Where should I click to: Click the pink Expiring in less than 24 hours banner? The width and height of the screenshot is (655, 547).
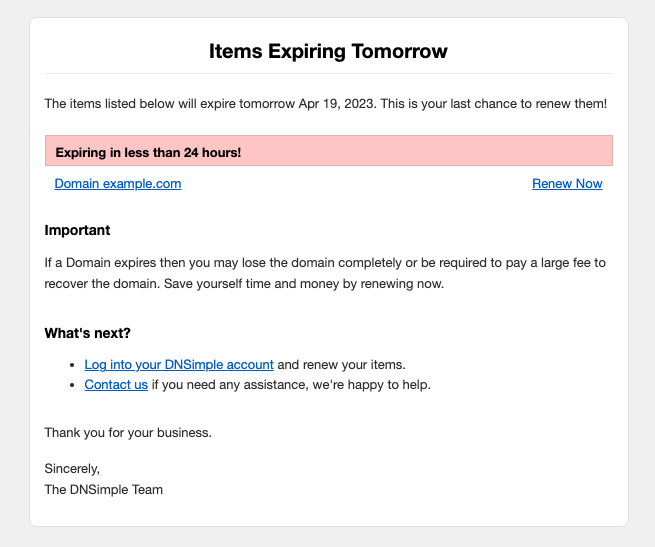328,152
